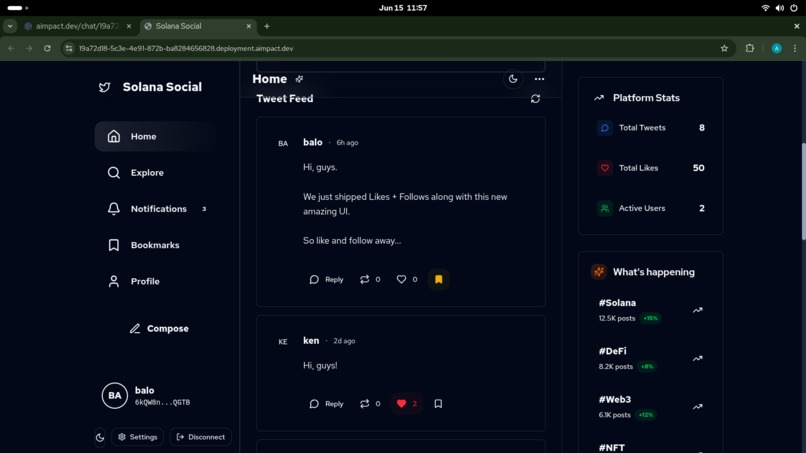Open ken's username on second tweet
806x453 pixels.
pyautogui.click(x=311, y=341)
